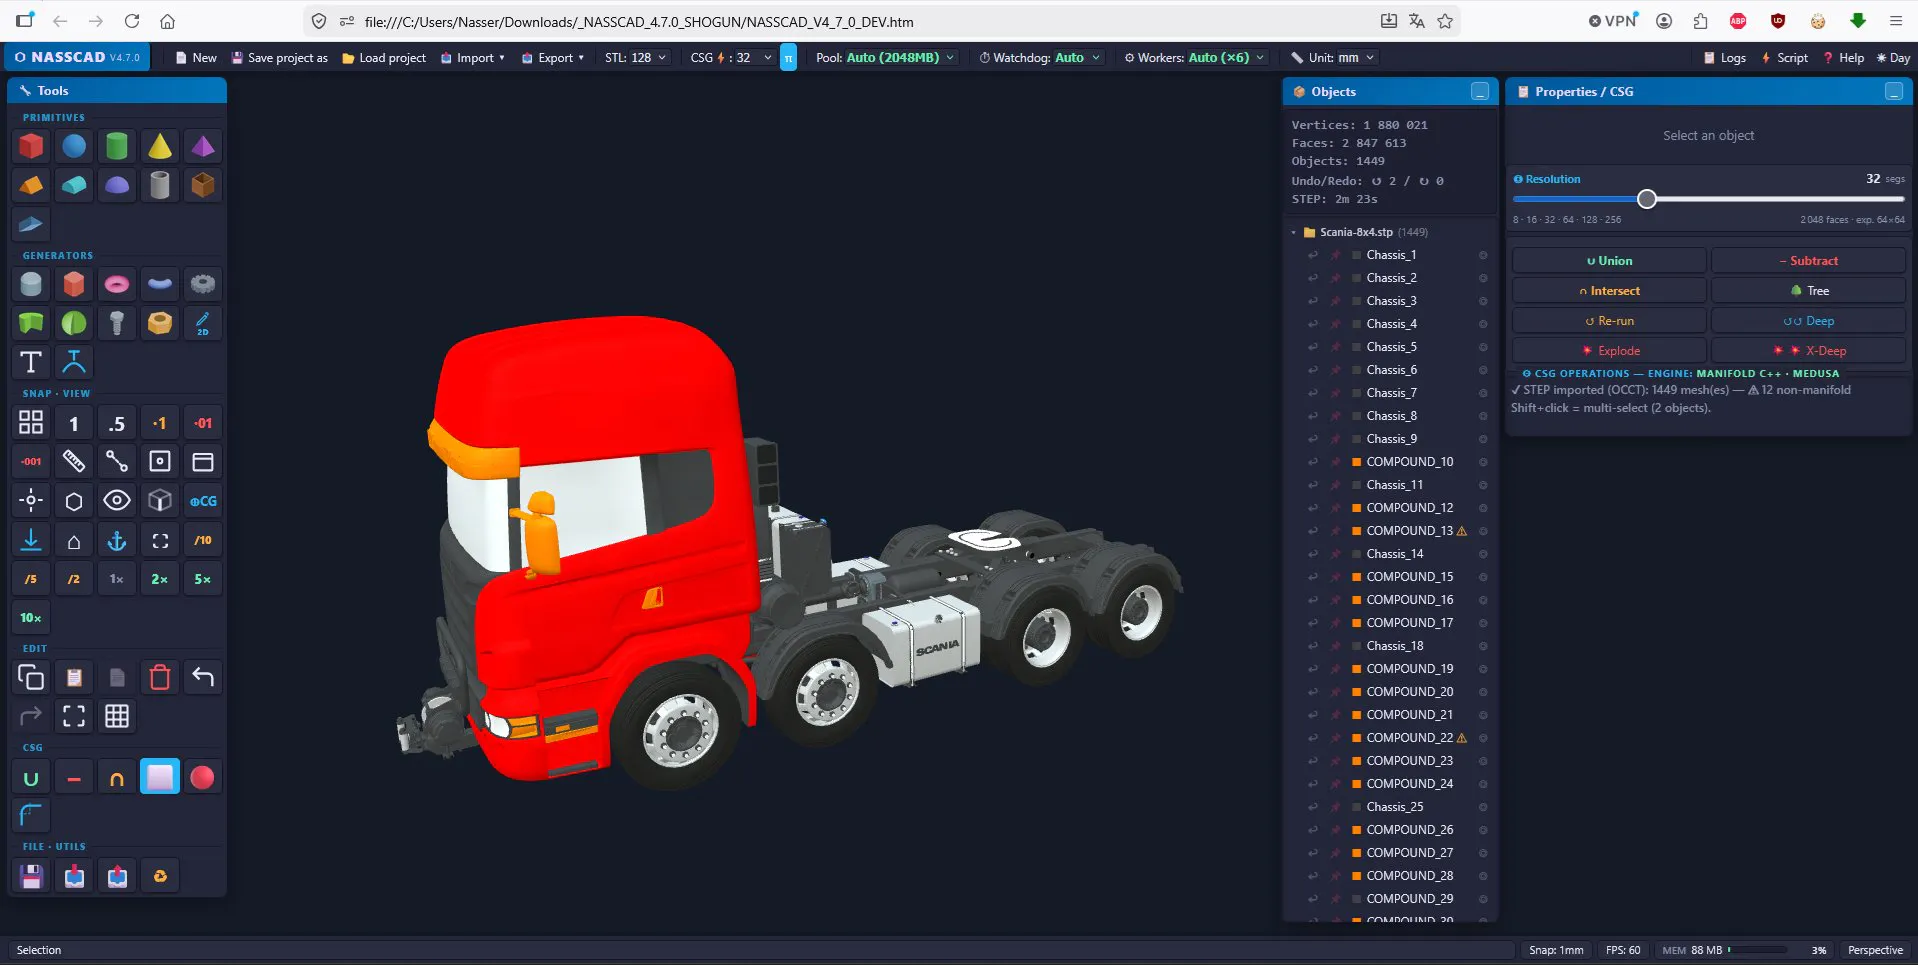The width and height of the screenshot is (1918, 965).
Task: Select the 2x scale button
Action: coord(160,579)
